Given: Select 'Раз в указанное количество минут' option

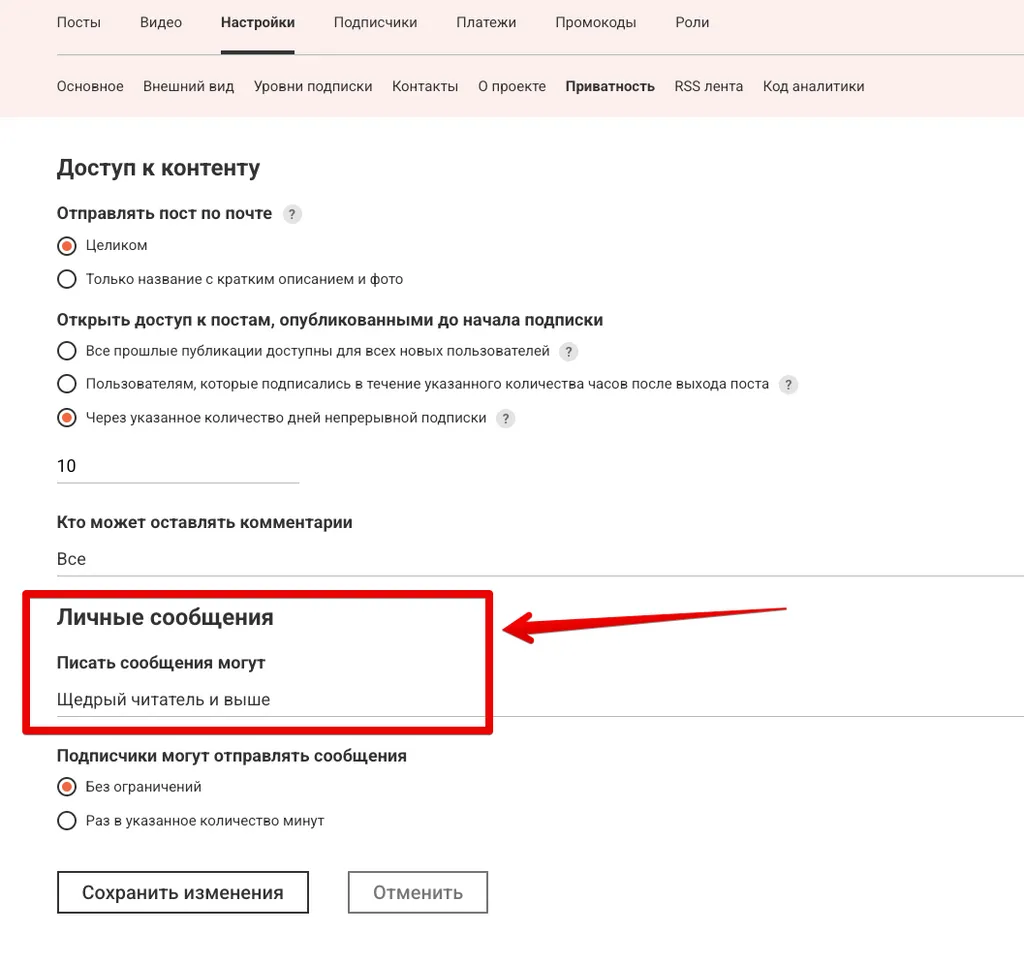Looking at the screenshot, I should (67, 821).
